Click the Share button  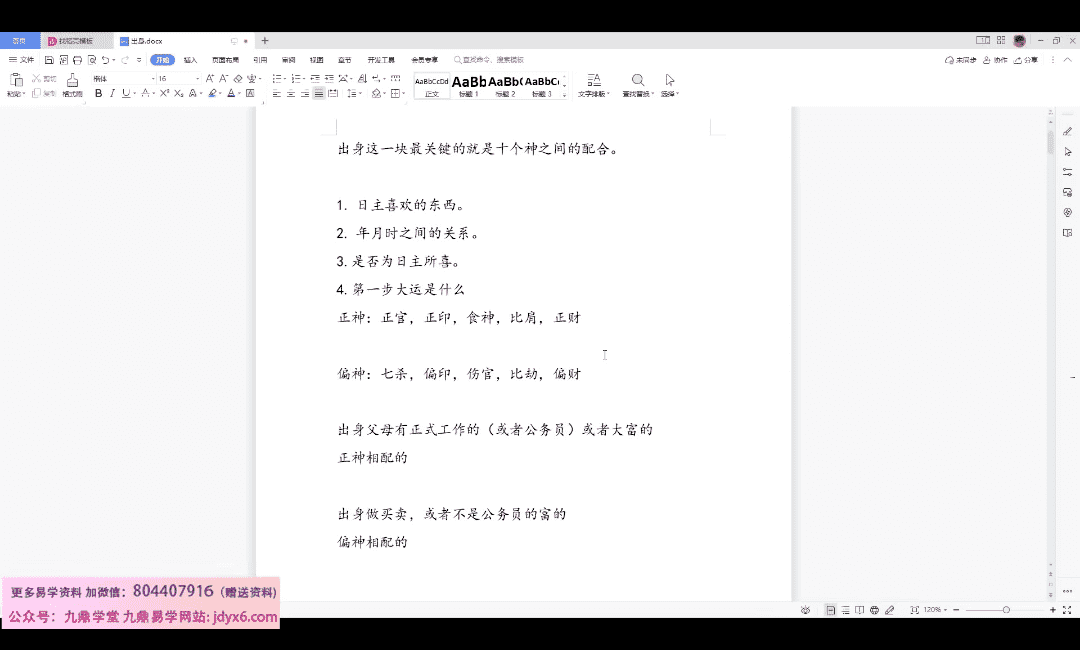pos(1027,60)
